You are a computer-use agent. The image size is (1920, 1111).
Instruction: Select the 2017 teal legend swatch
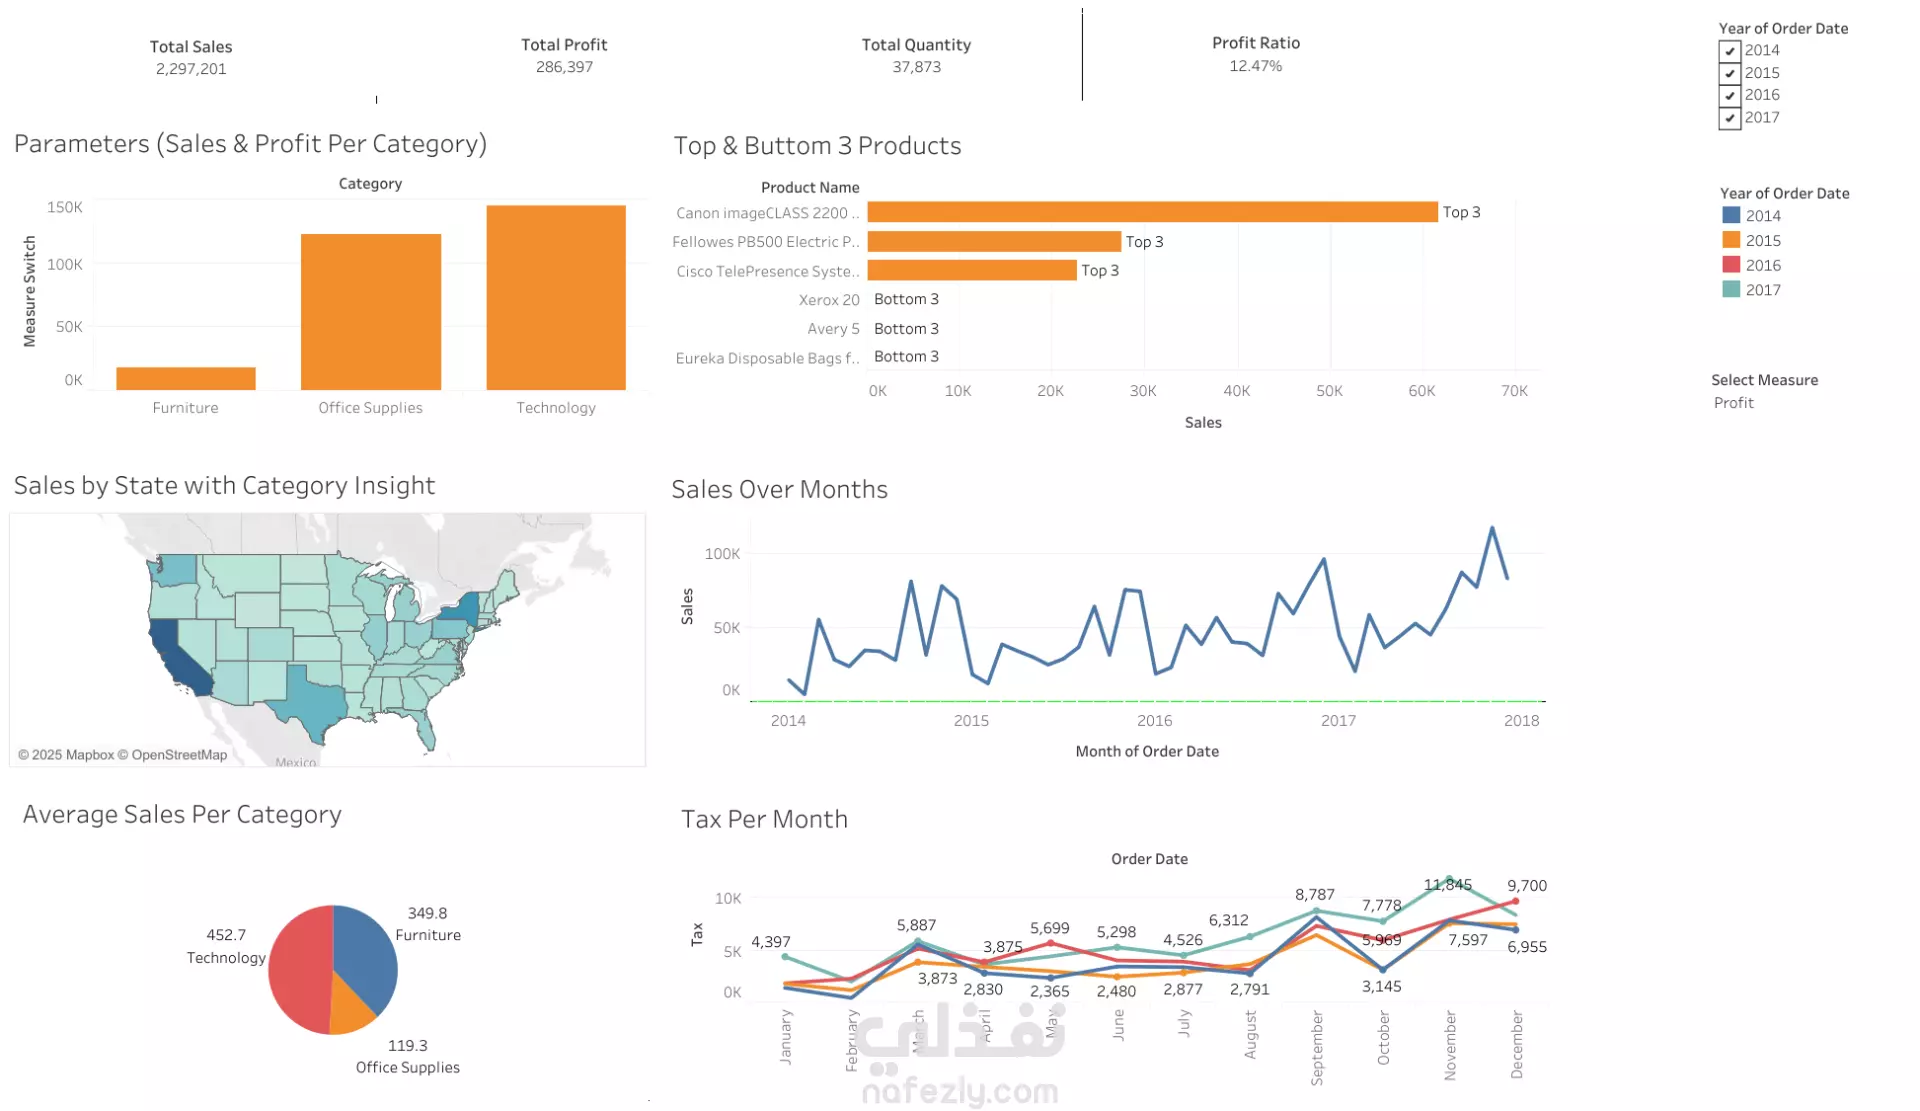[x=1731, y=290]
